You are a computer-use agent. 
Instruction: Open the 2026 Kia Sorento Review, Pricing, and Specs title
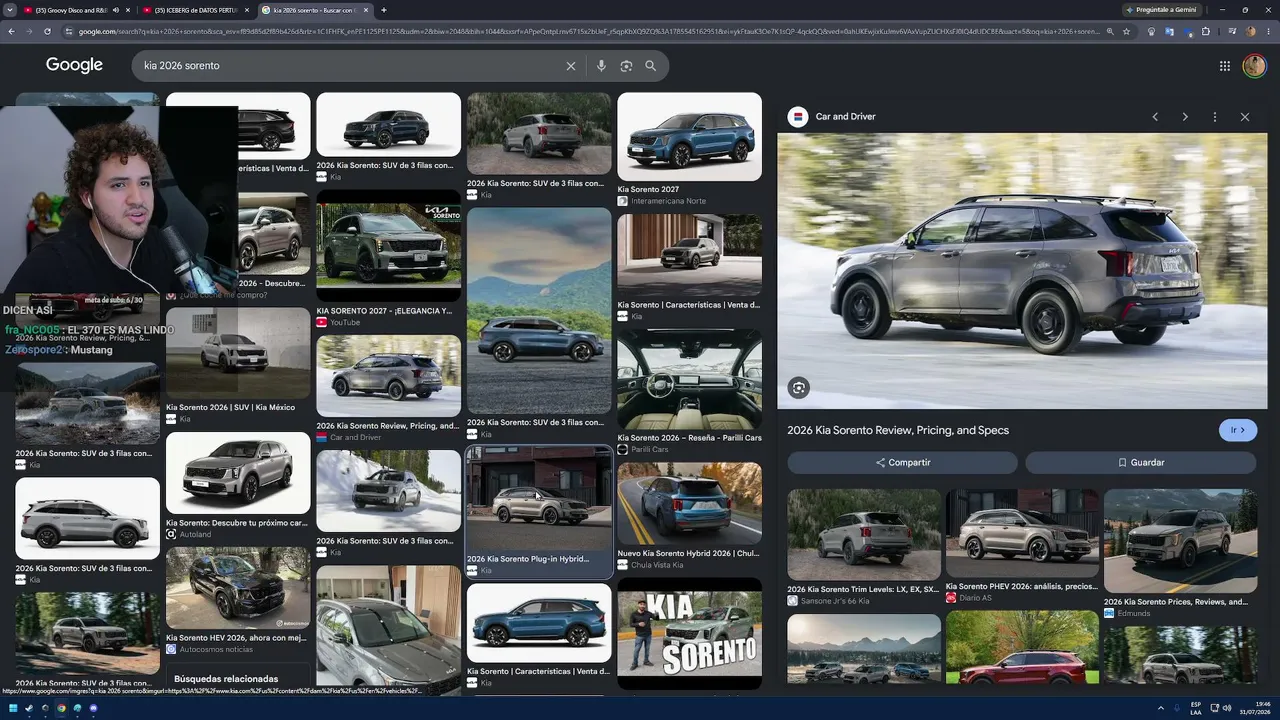tap(898, 431)
